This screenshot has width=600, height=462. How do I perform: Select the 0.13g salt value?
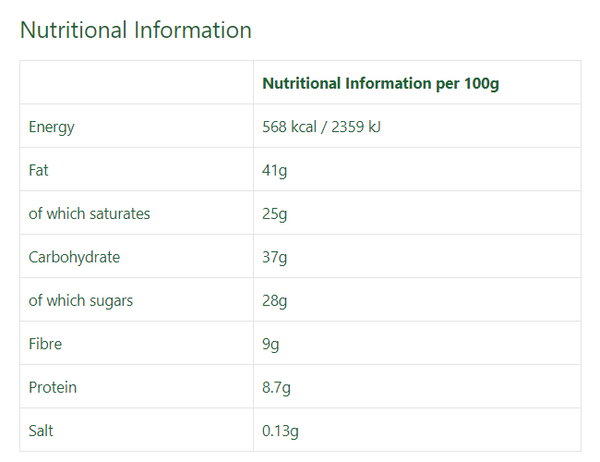coord(280,431)
